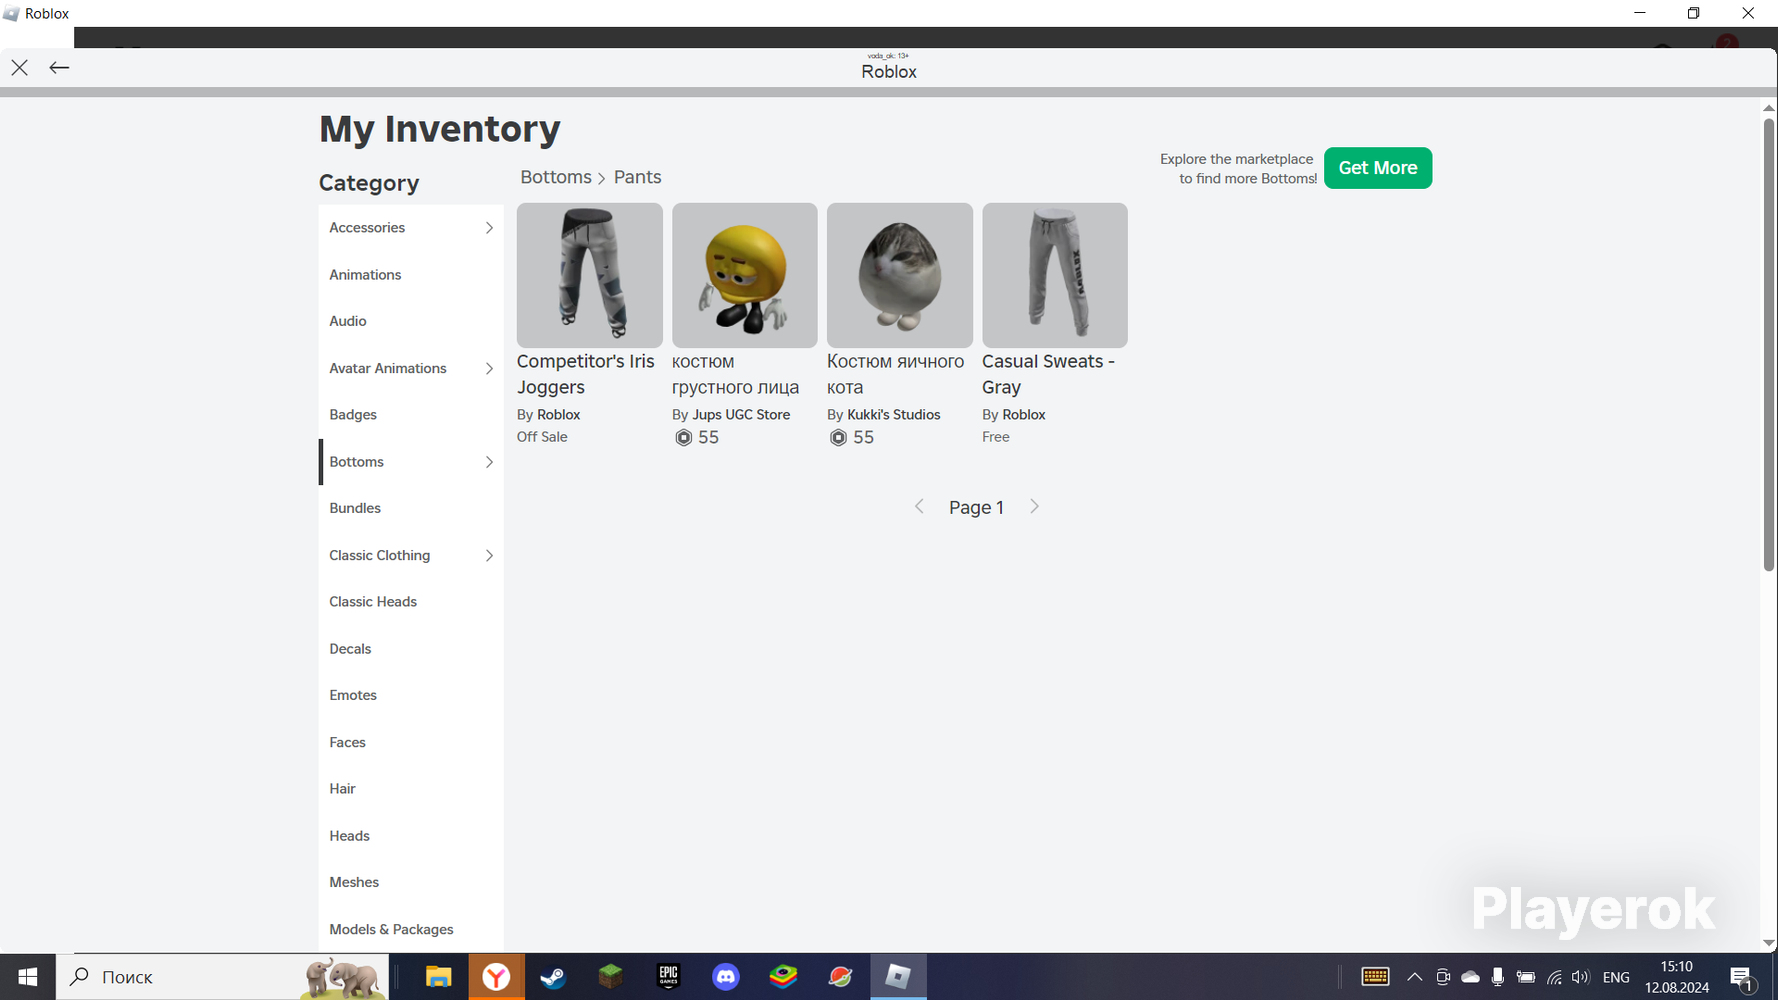Open Windows Start menu
Screen dimensions: 1778x1000
[x=27, y=977]
